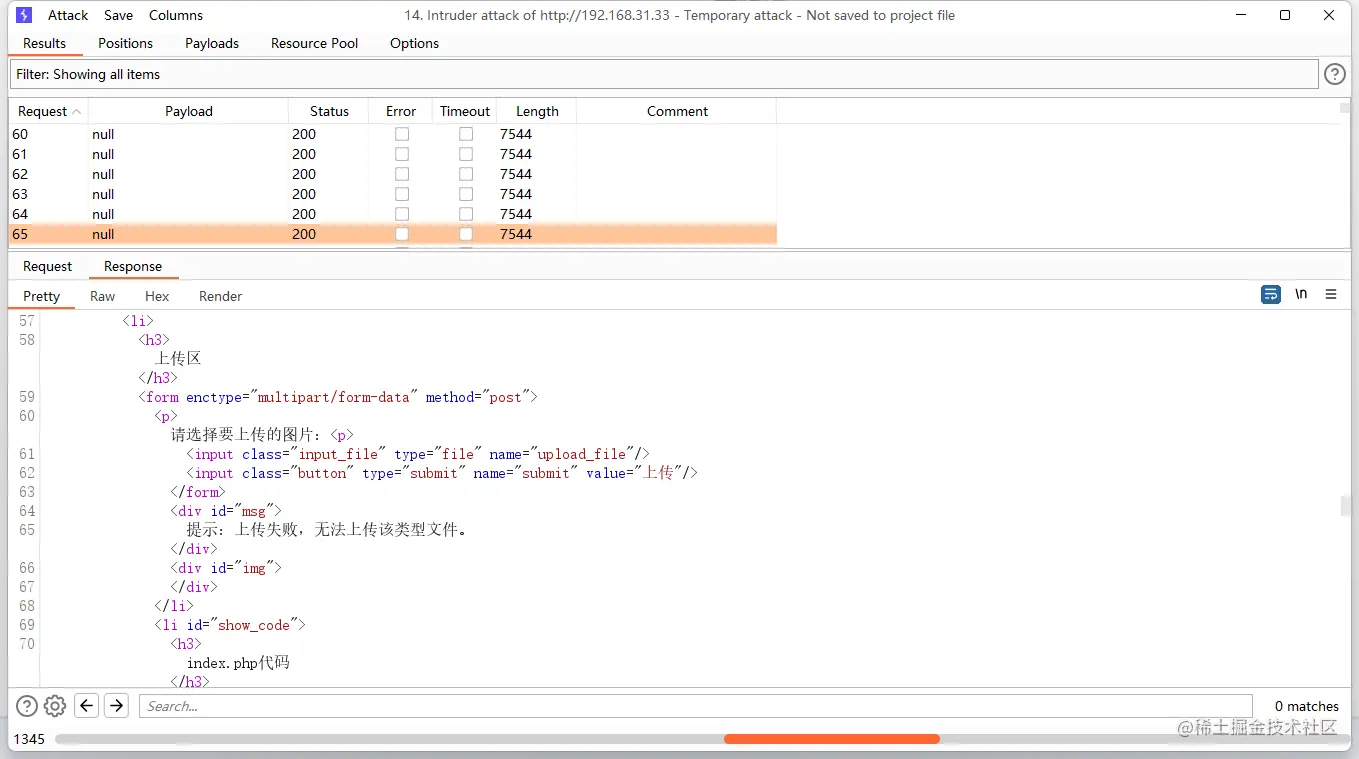Tick the Timeout checkbox for request 64
The width and height of the screenshot is (1359, 759).
466,214
